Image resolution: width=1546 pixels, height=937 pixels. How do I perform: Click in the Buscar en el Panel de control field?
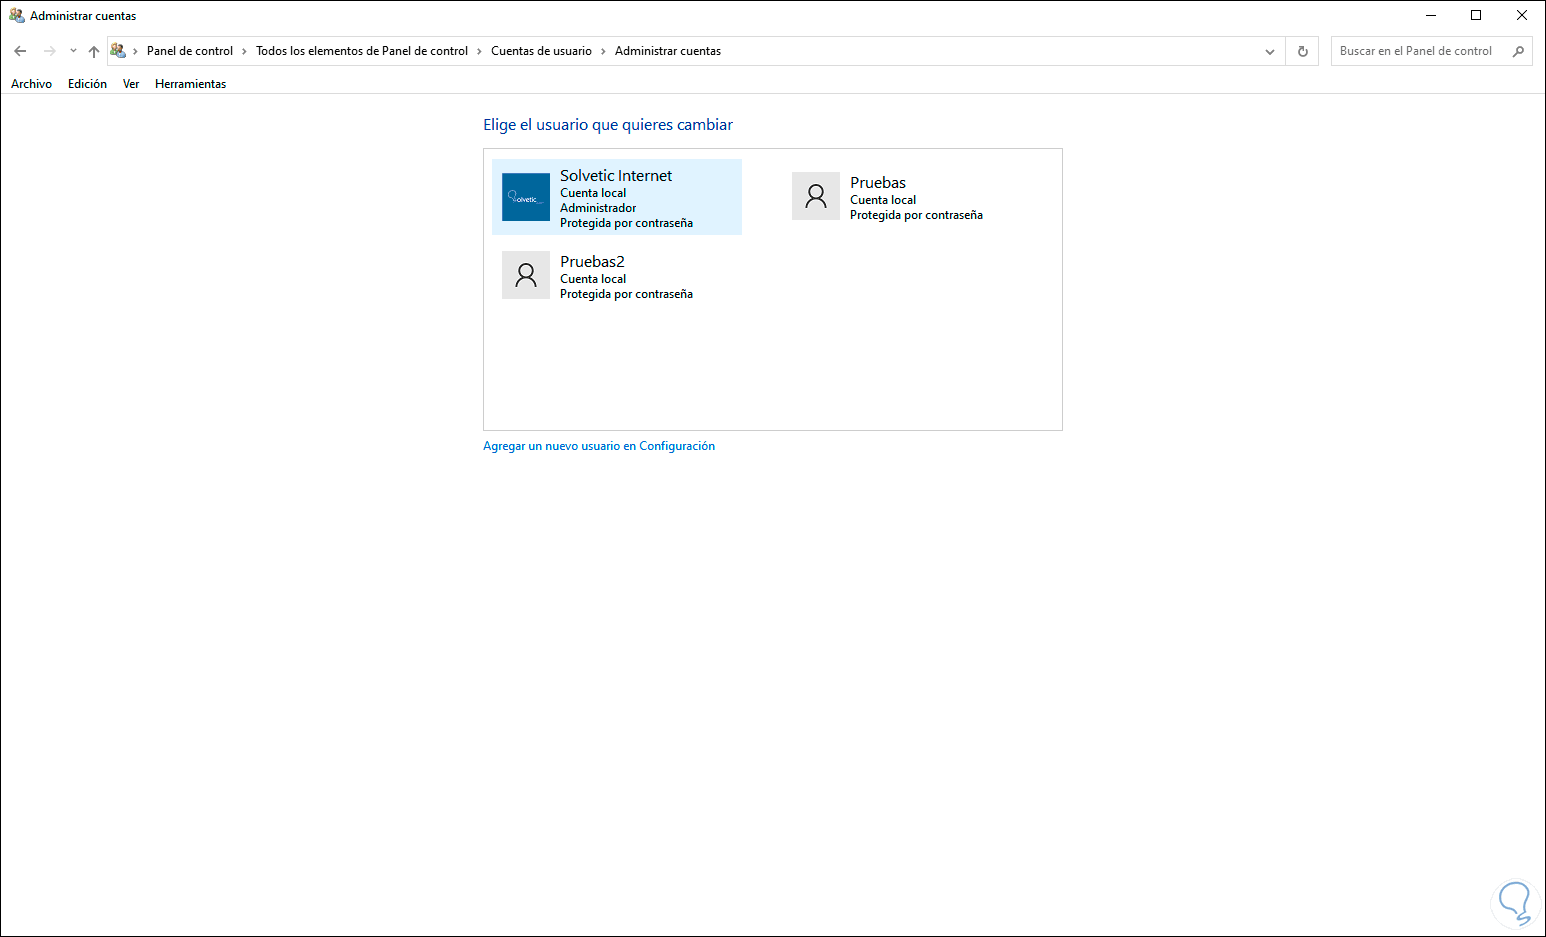click(1420, 50)
